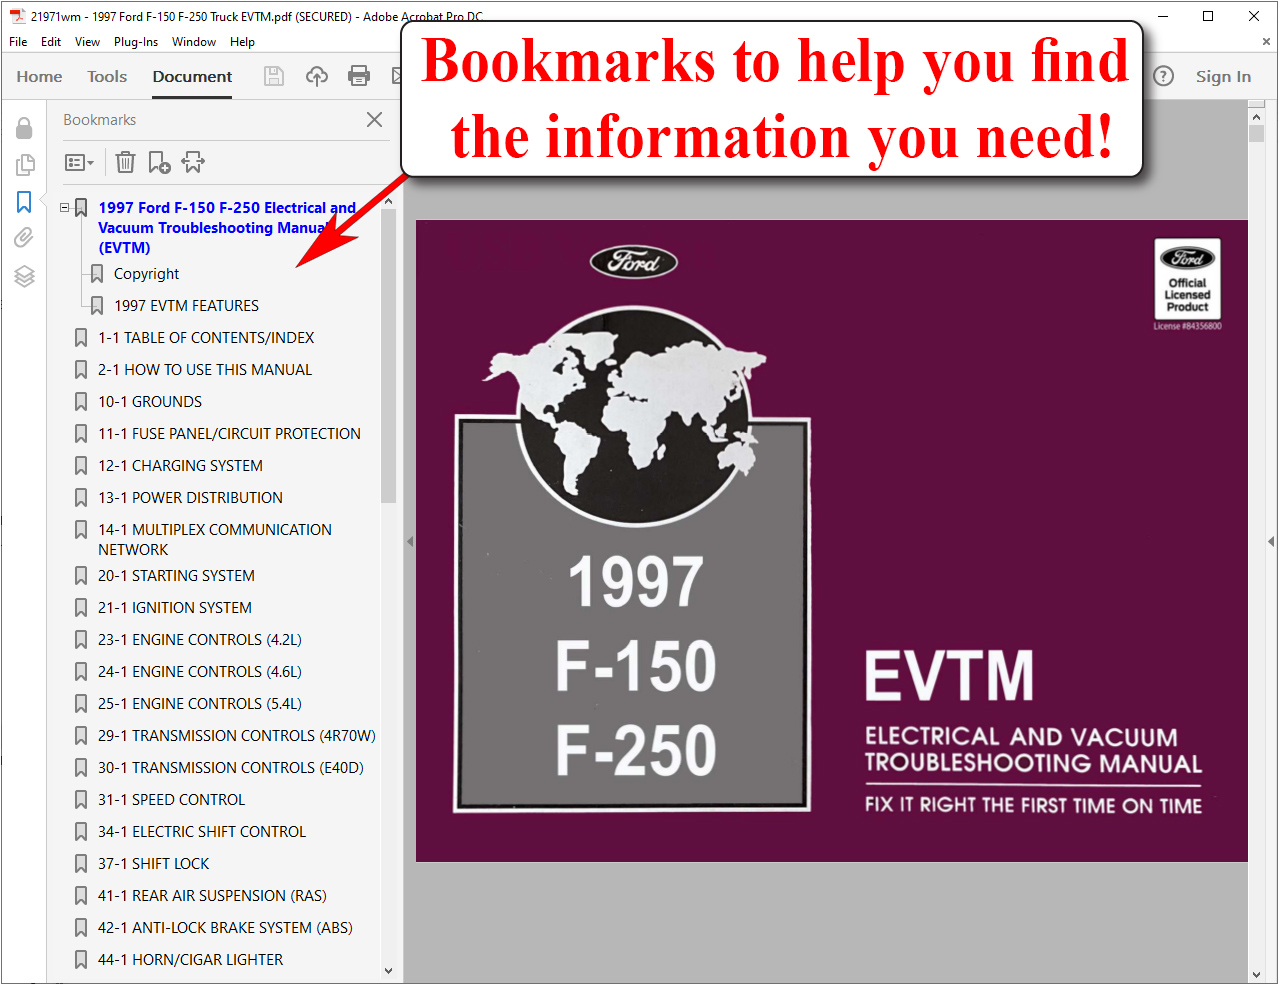Open the 20-1 STARTING SYSTEM bookmark

[176, 576]
